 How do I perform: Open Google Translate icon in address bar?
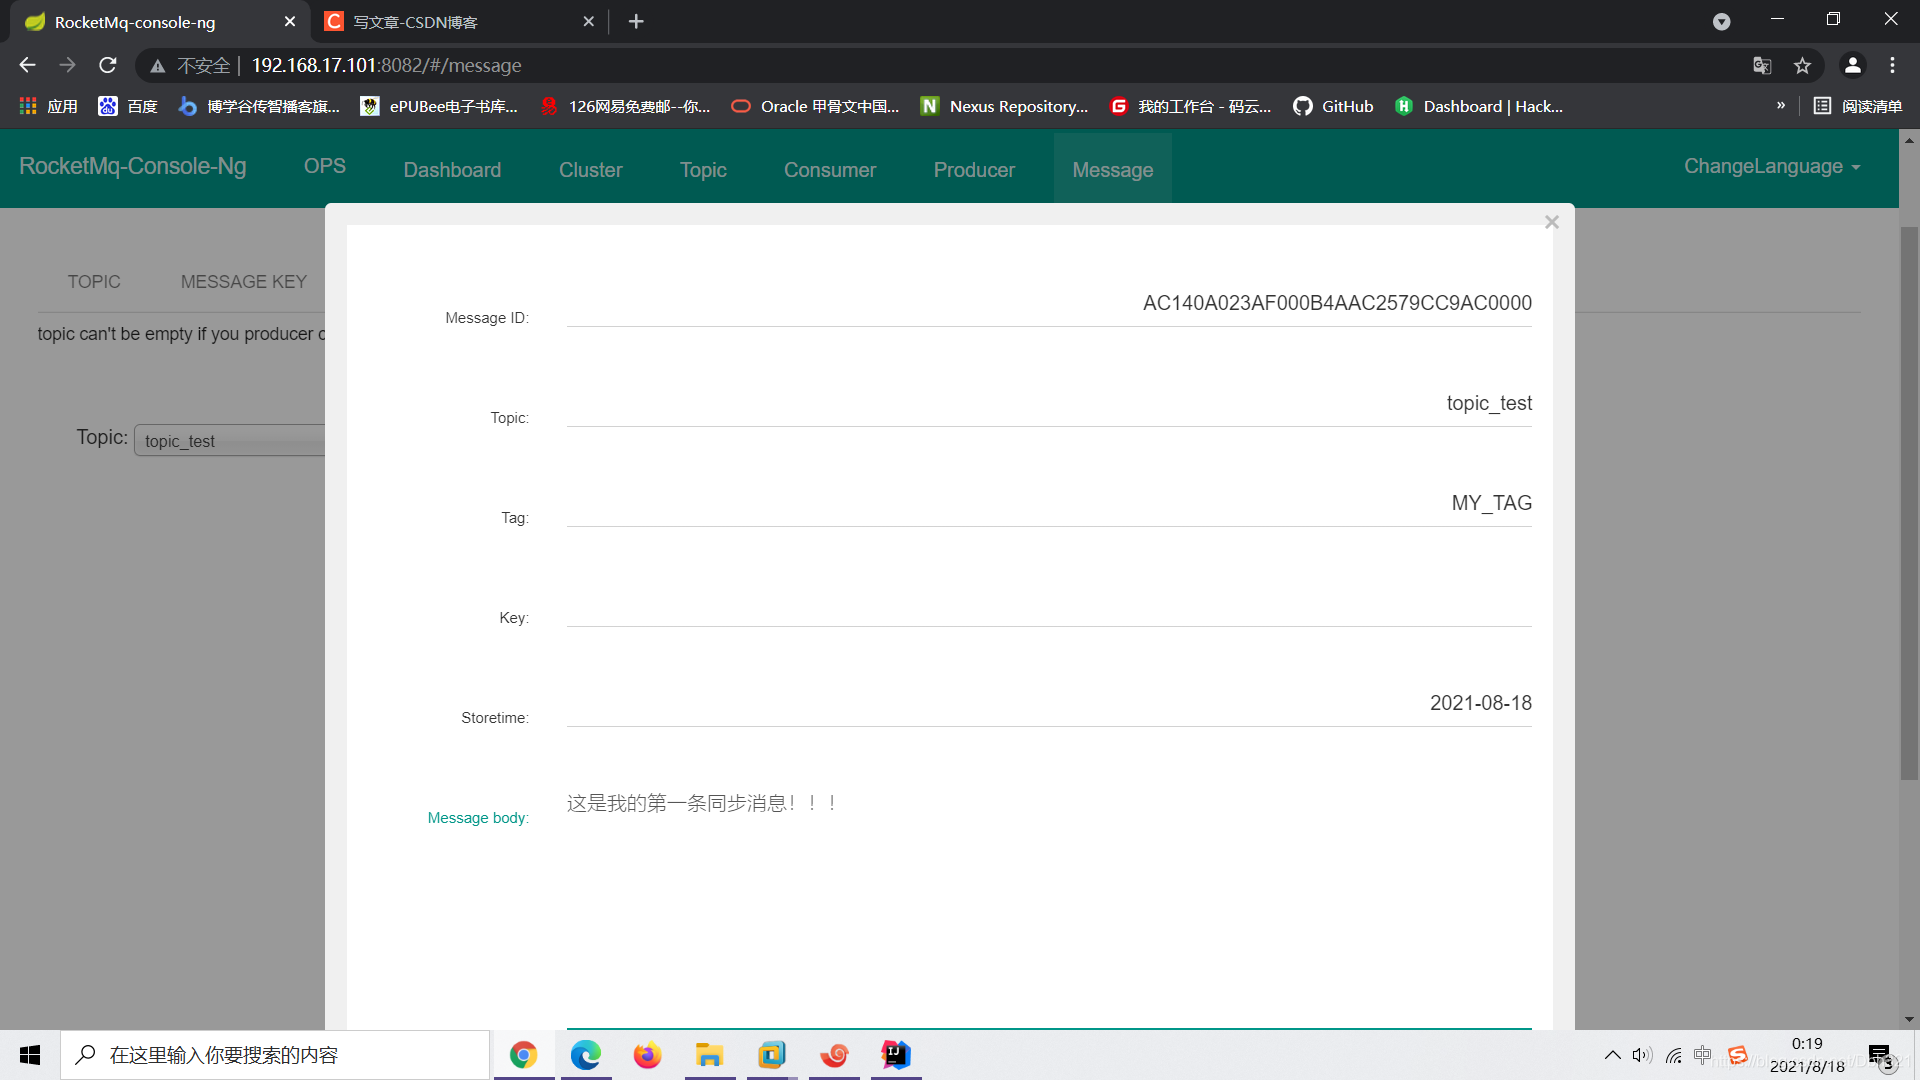click(x=1762, y=65)
